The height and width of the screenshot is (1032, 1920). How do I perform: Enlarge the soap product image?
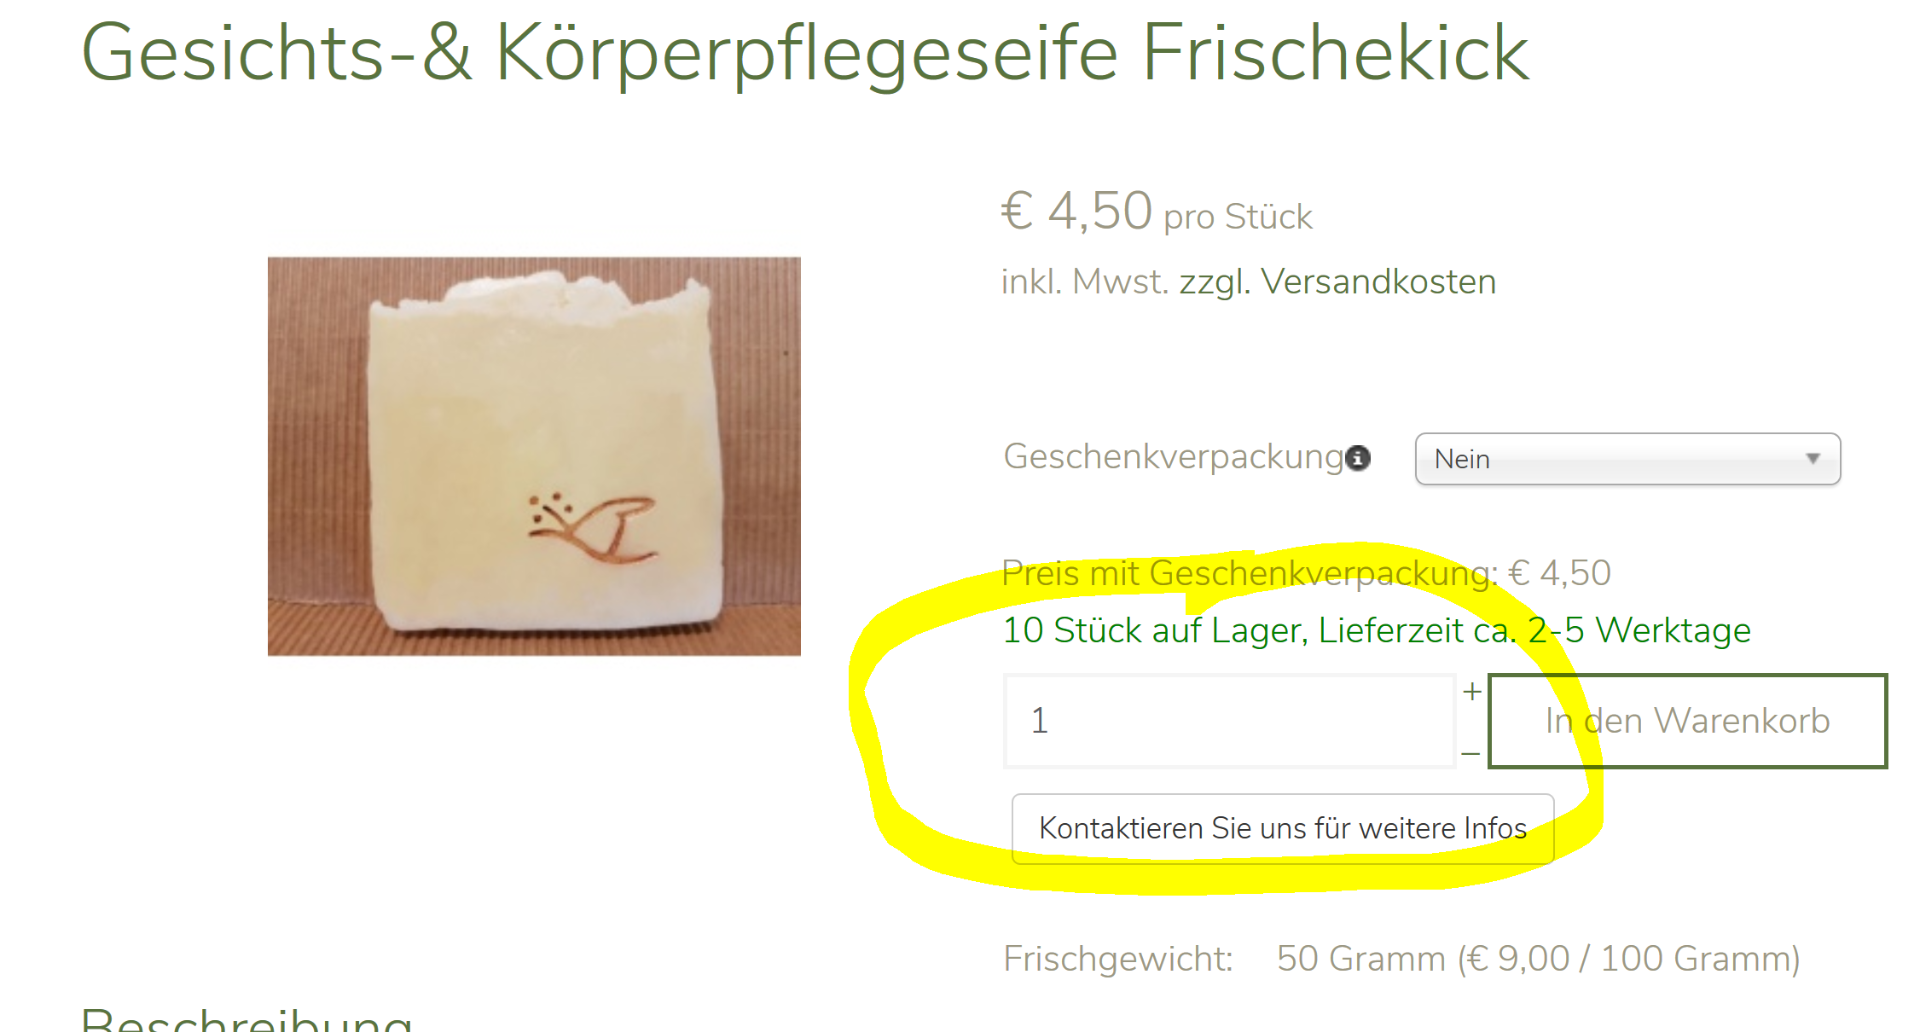click(534, 456)
